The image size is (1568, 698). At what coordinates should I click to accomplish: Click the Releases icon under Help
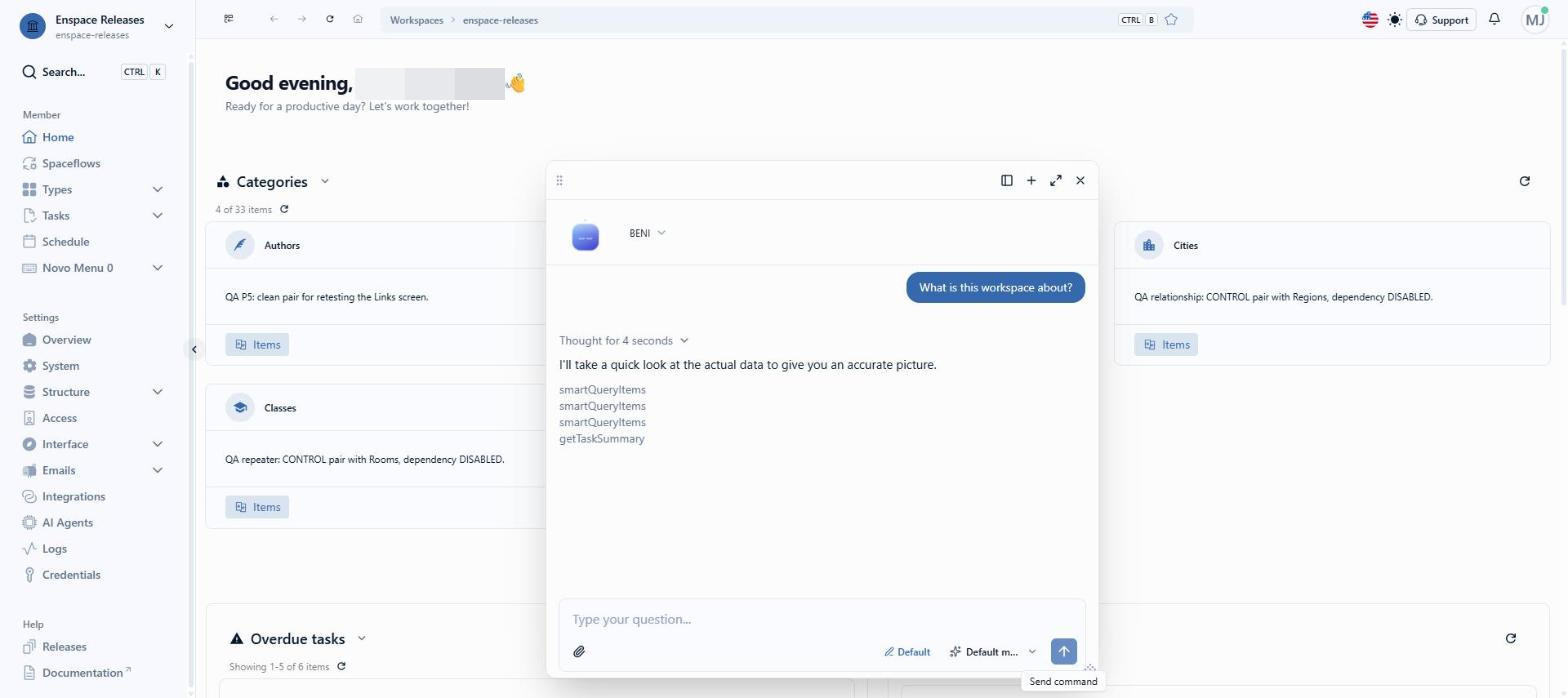pyautogui.click(x=29, y=647)
